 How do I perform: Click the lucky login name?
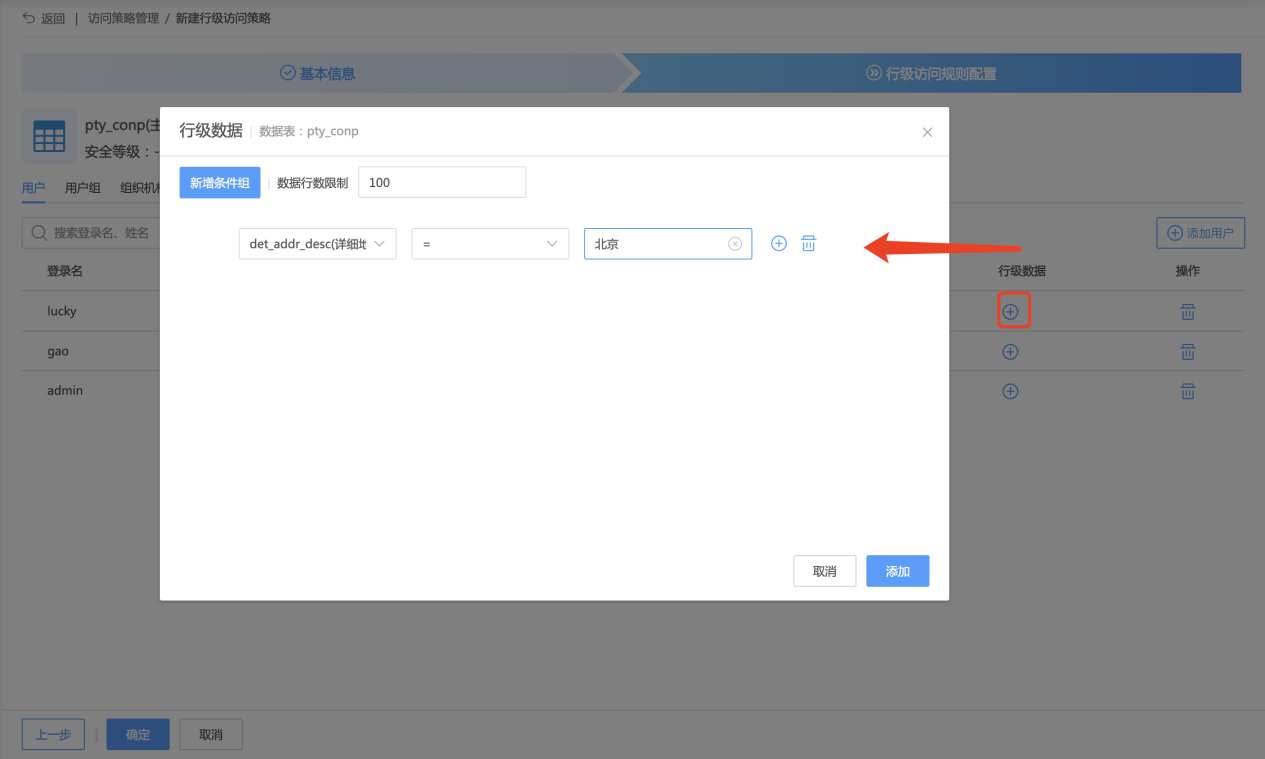pos(62,311)
